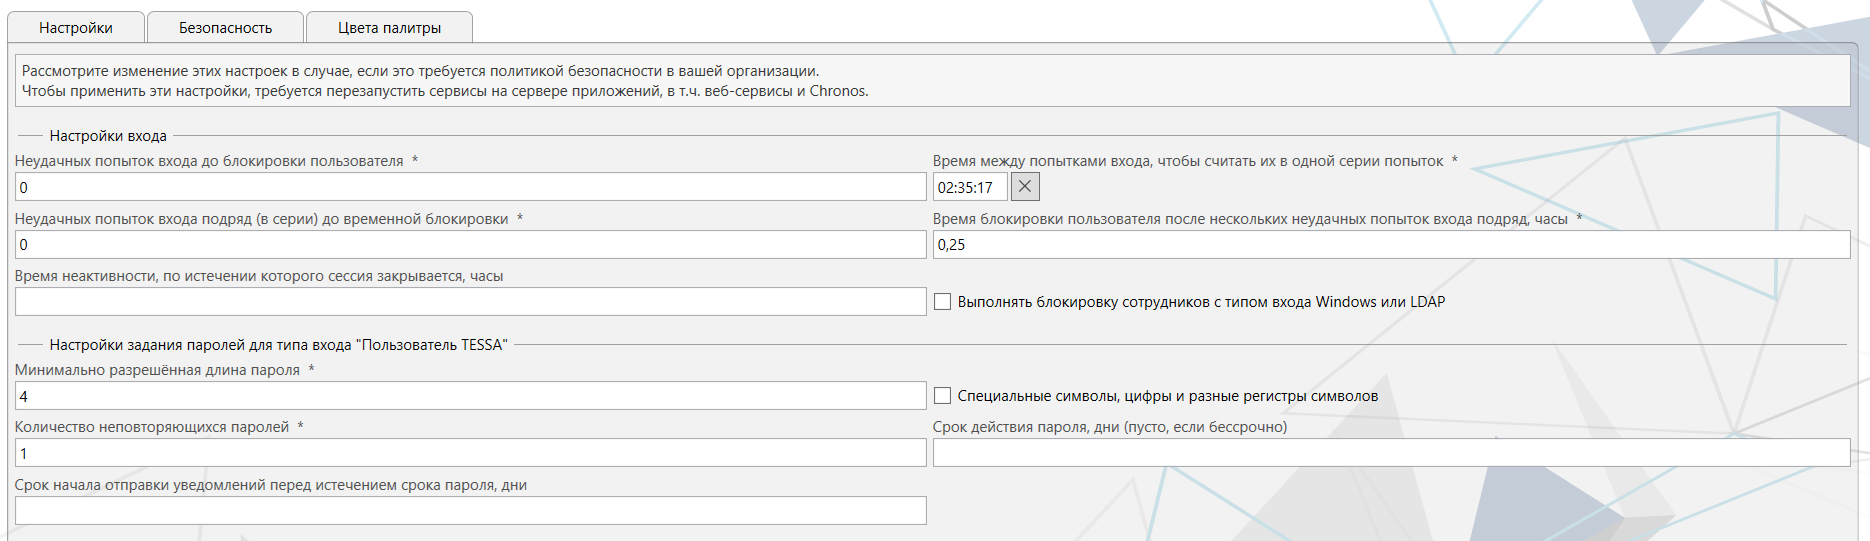Image resolution: width=1870 pixels, height=541 pixels.
Task: Click the number of non-repeating passwords field
Action: 470,453
